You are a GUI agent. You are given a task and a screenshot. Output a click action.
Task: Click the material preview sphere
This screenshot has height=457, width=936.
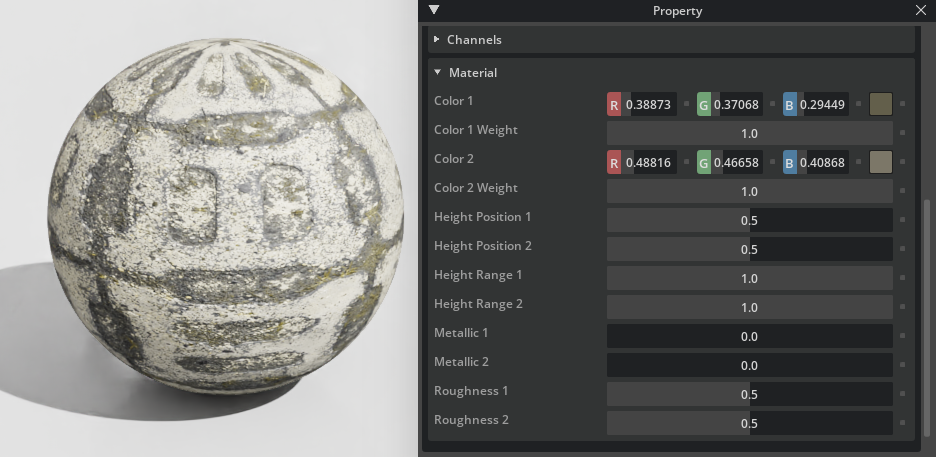225,217
